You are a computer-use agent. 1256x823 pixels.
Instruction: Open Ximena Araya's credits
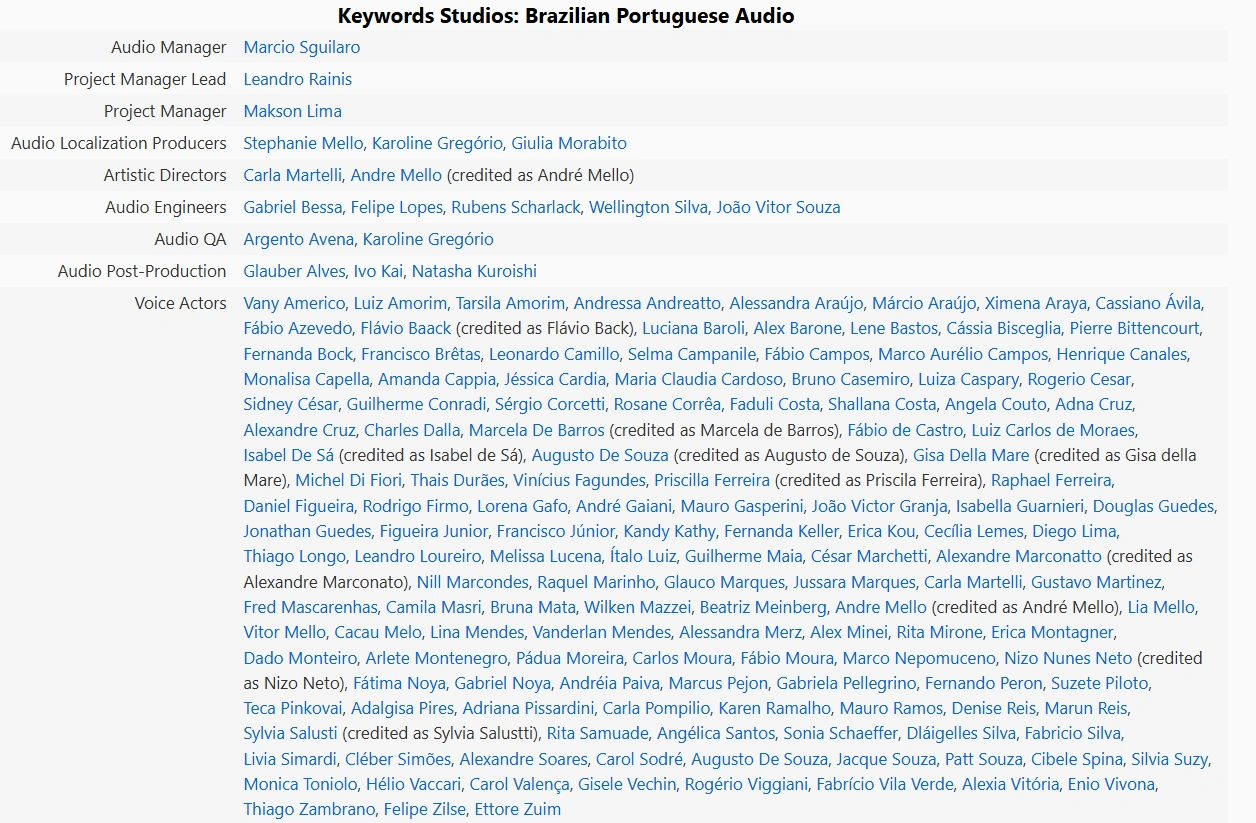click(x=1035, y=303)
